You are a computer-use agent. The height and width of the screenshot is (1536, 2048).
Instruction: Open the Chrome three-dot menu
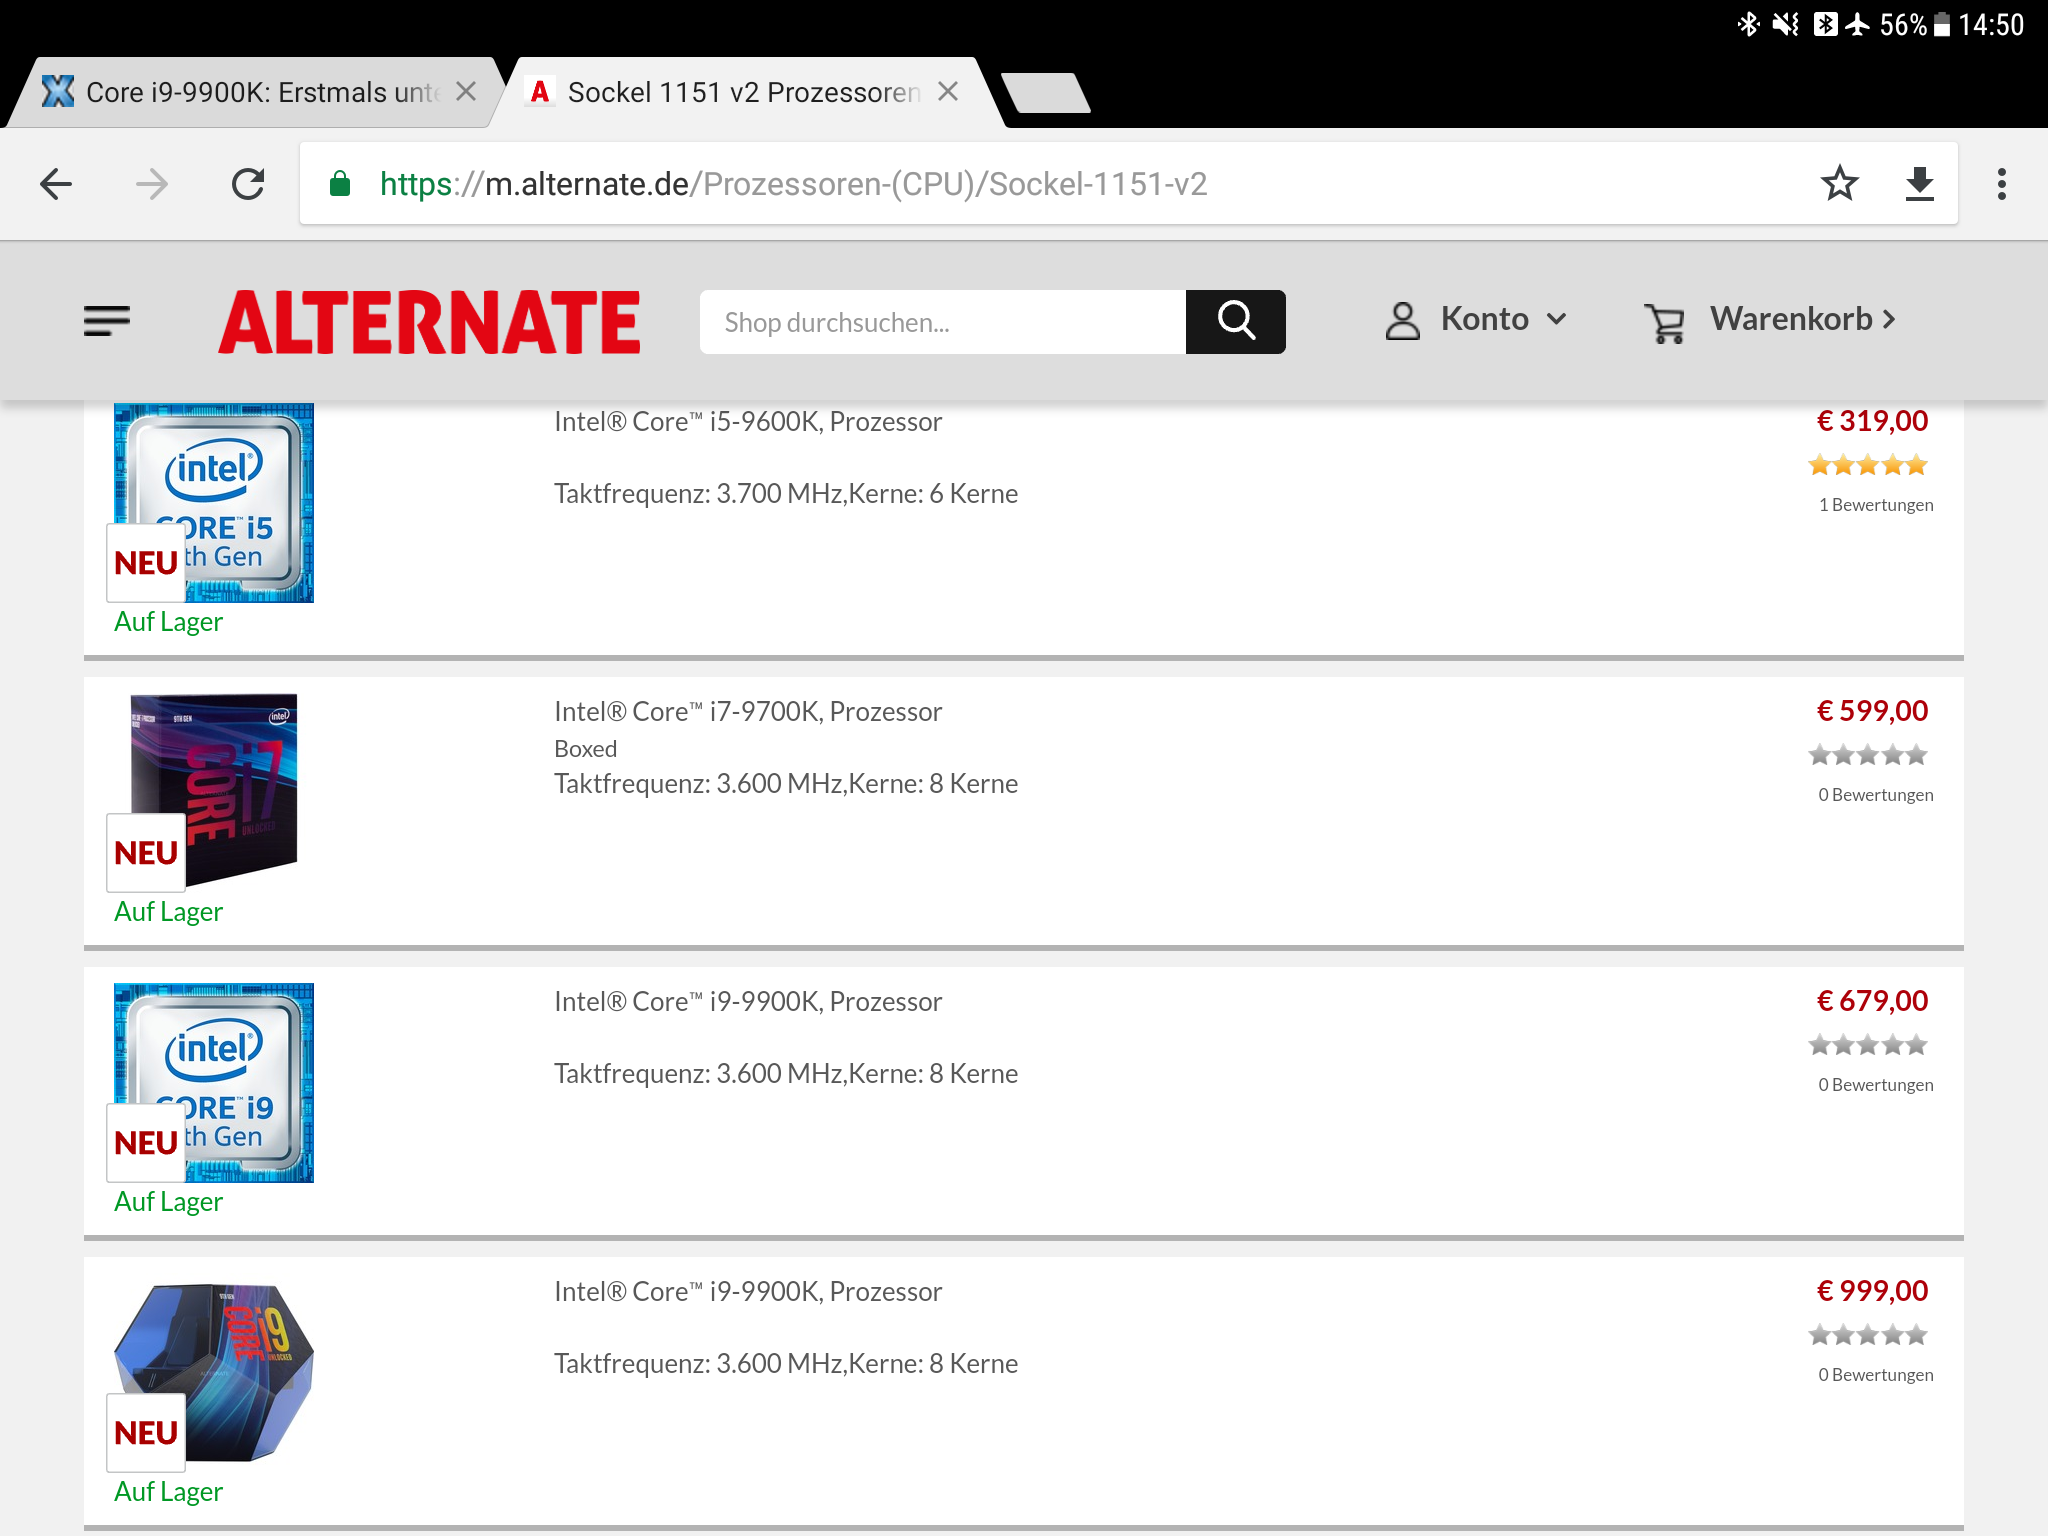(2001, 184)
